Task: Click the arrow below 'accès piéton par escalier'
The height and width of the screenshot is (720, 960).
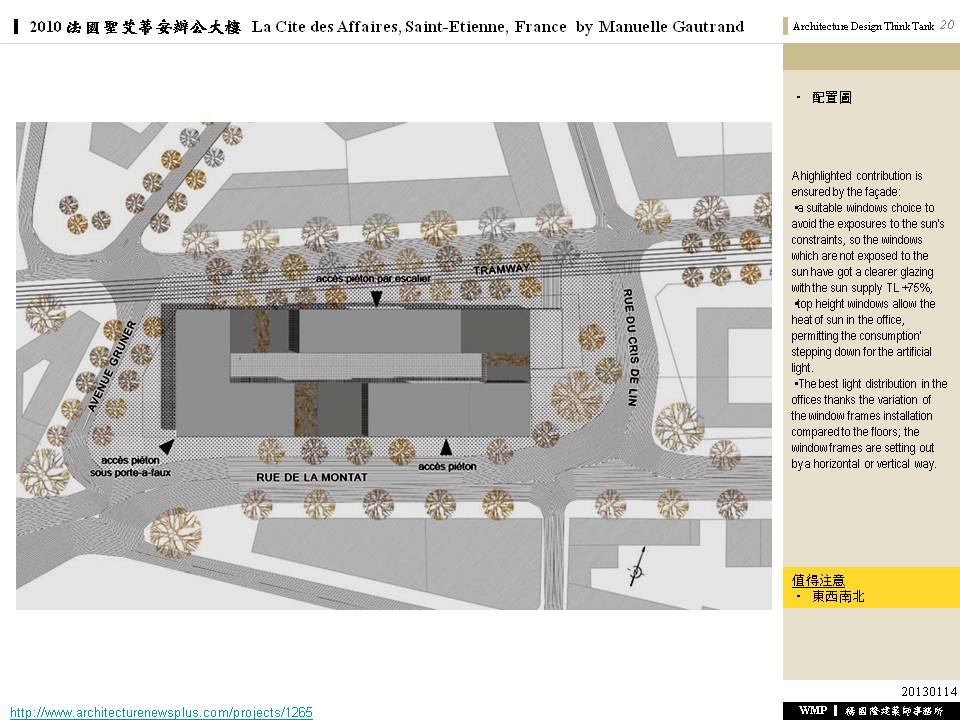Action: pos(377,298)
